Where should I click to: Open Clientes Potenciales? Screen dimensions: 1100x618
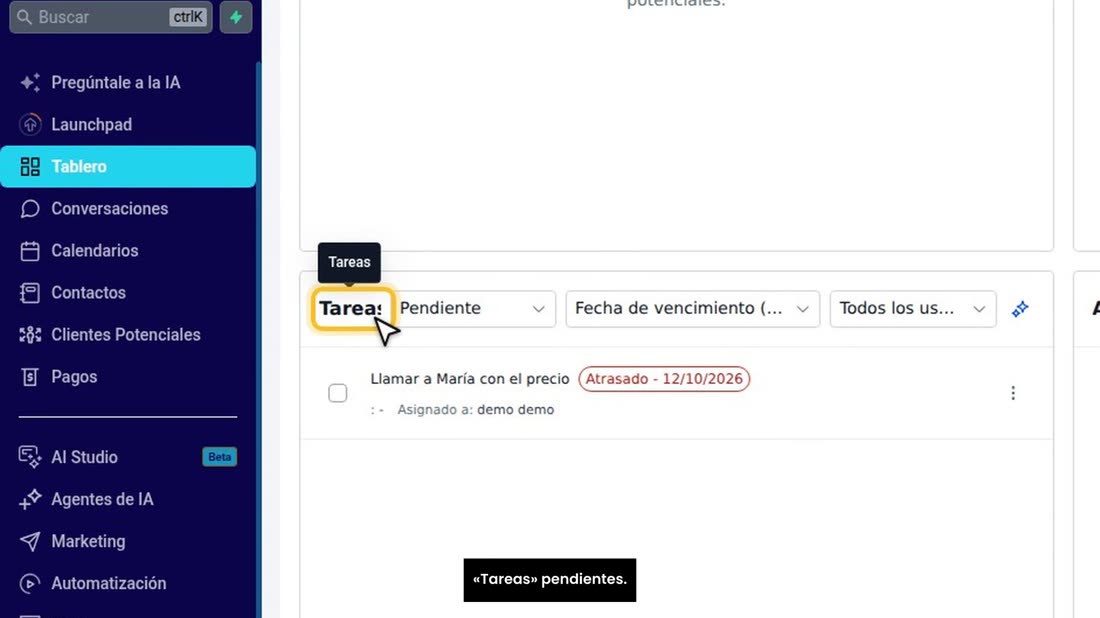coord(128,335)
